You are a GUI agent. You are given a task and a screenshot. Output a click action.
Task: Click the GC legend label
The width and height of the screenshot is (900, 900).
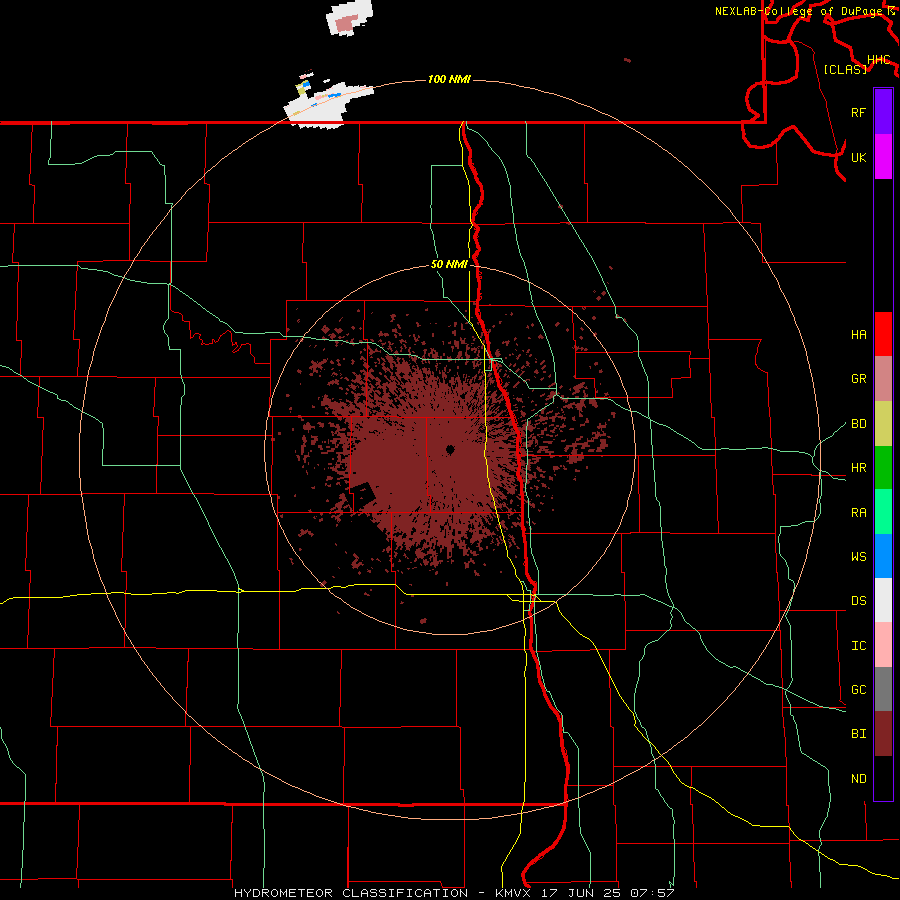858,690
